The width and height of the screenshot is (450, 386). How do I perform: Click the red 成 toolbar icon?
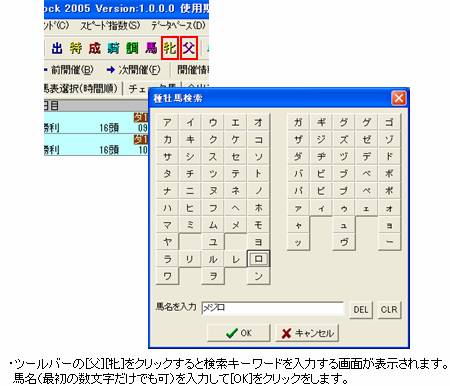point(95,49)
